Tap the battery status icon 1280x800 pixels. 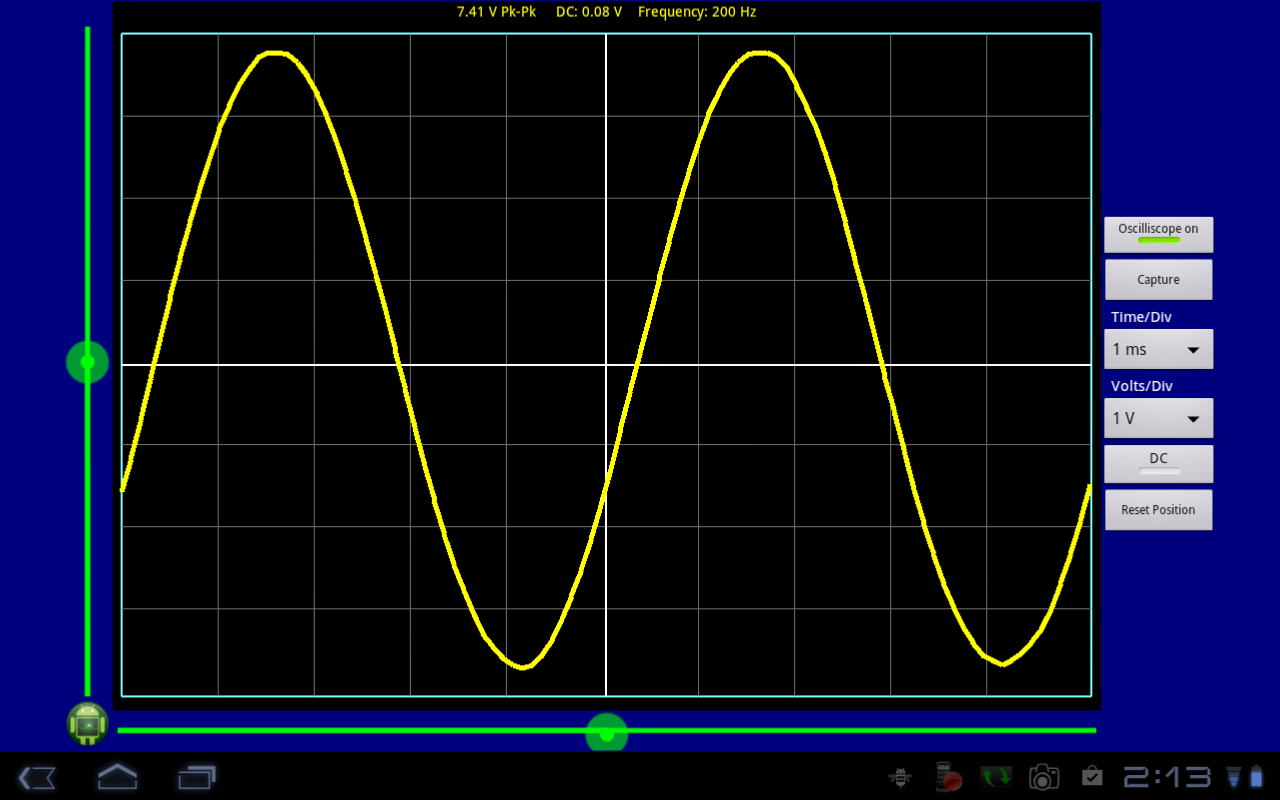(1257, 777)
